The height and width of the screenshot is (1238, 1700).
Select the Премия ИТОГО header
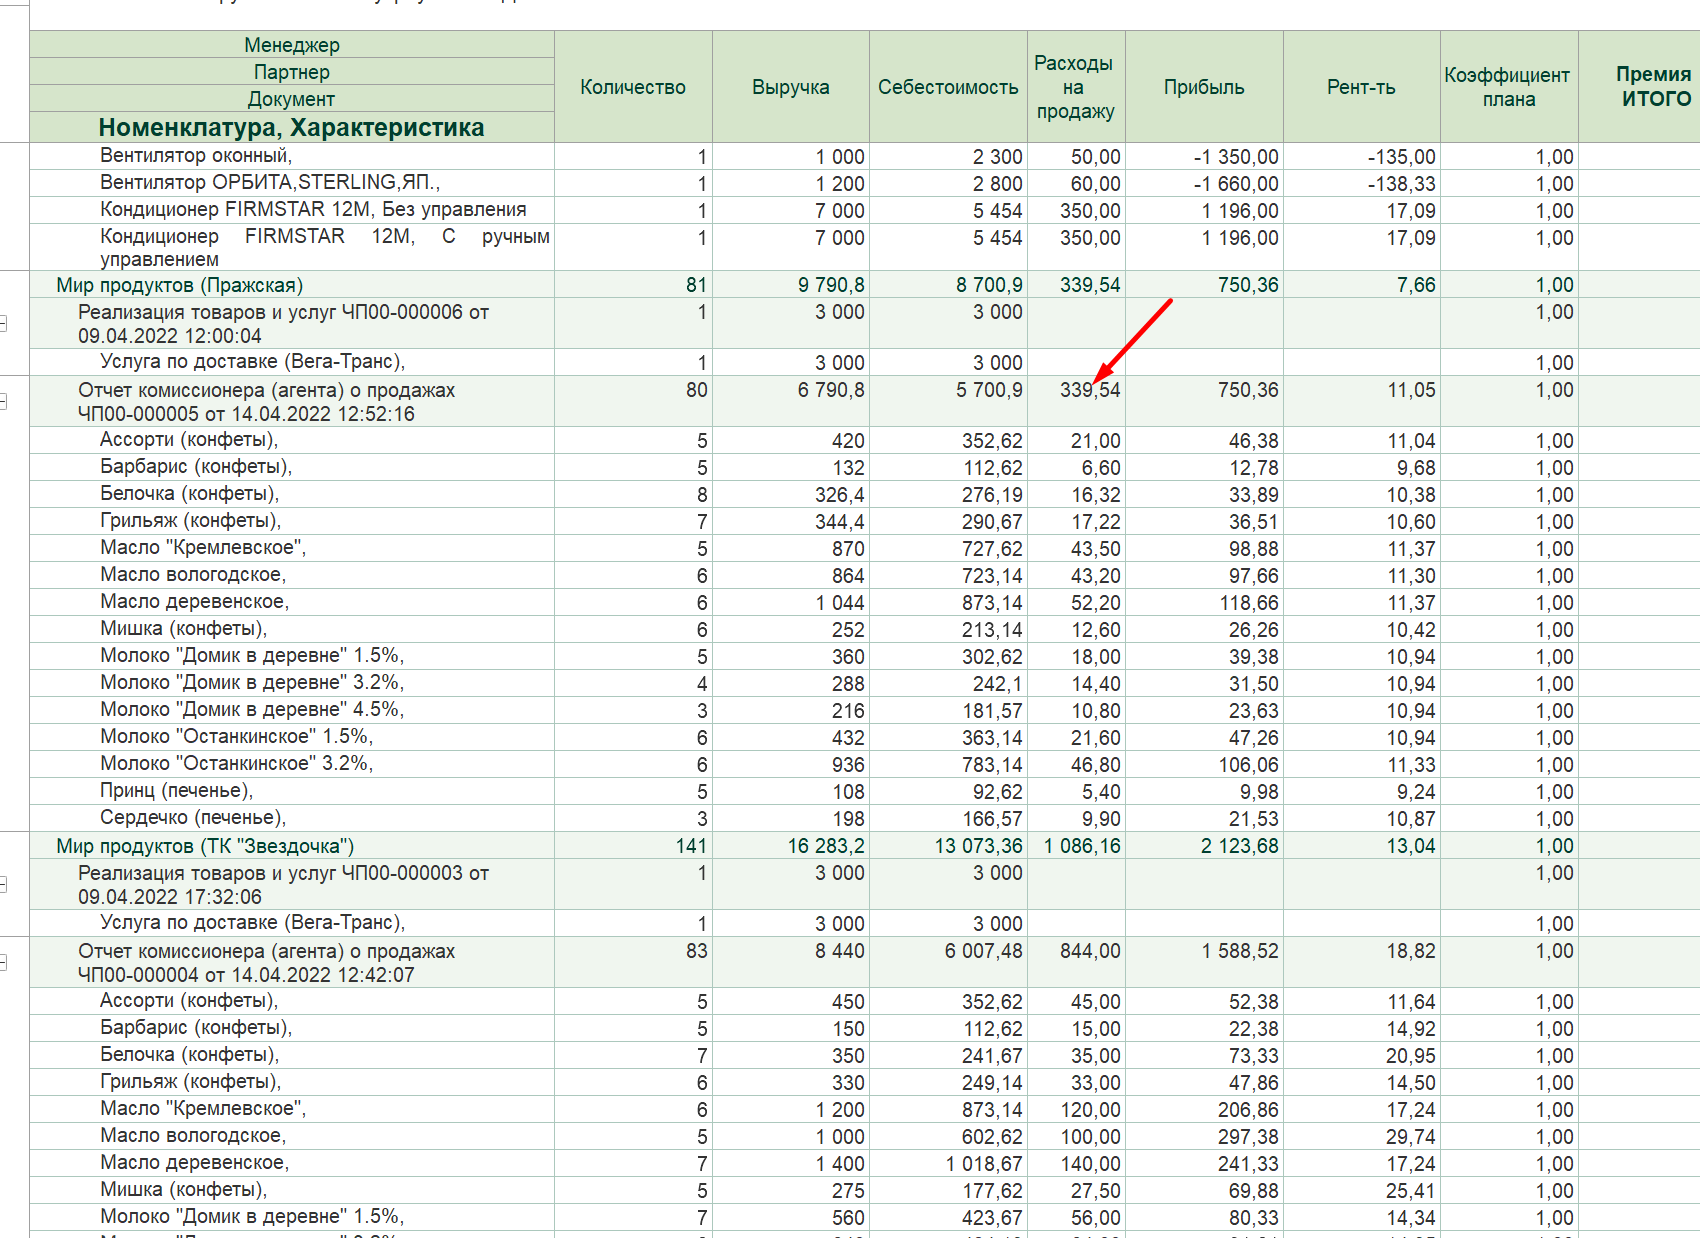click(x=1640, y=87)
